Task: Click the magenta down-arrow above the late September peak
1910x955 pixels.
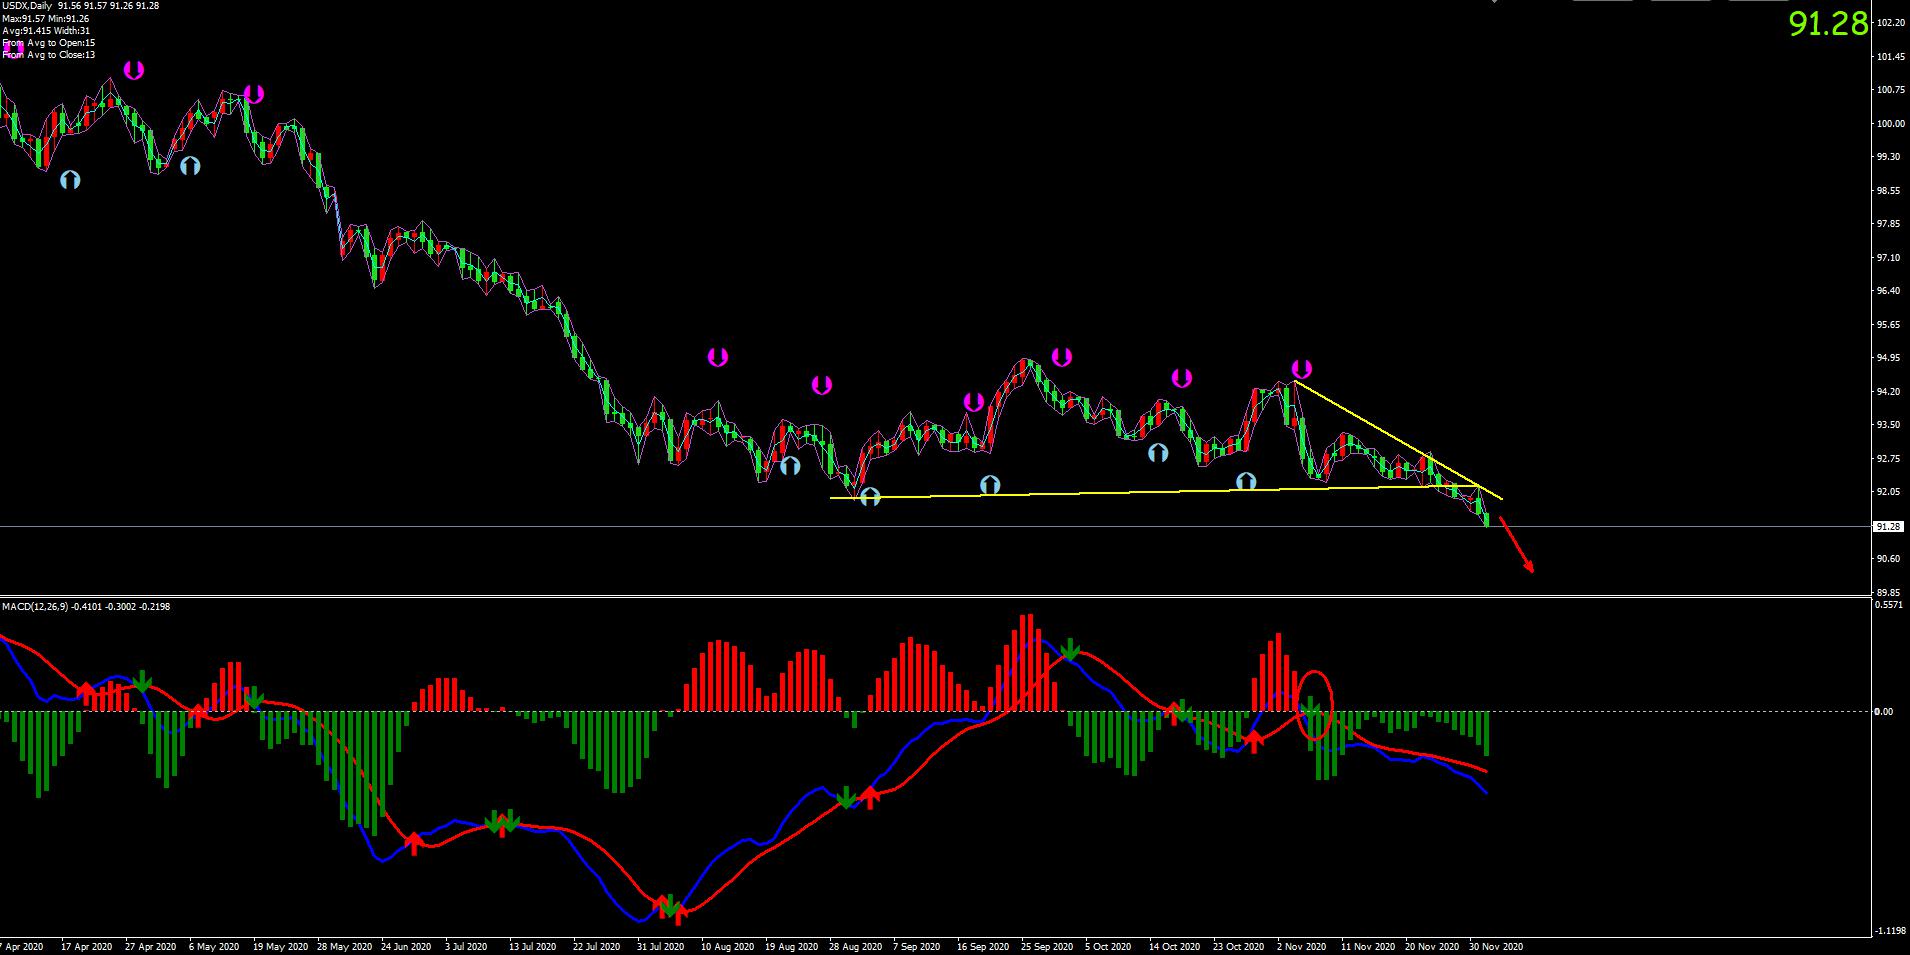Action: pyautogui.click(x=1061, y=356)
